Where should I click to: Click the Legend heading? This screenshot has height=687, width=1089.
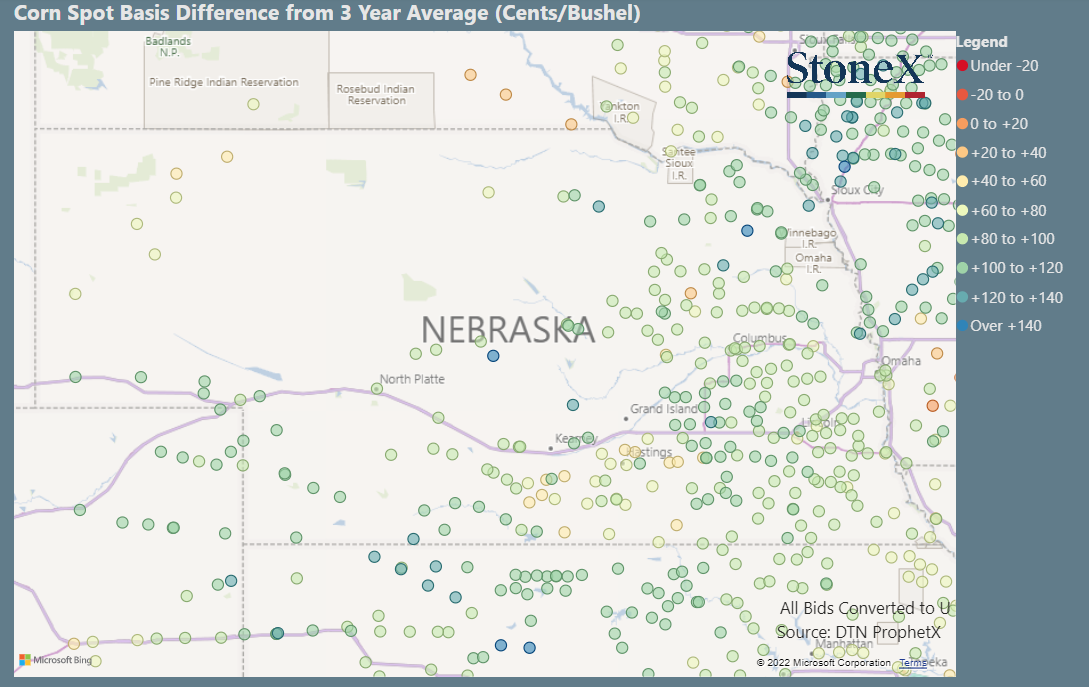coord(981,42)
